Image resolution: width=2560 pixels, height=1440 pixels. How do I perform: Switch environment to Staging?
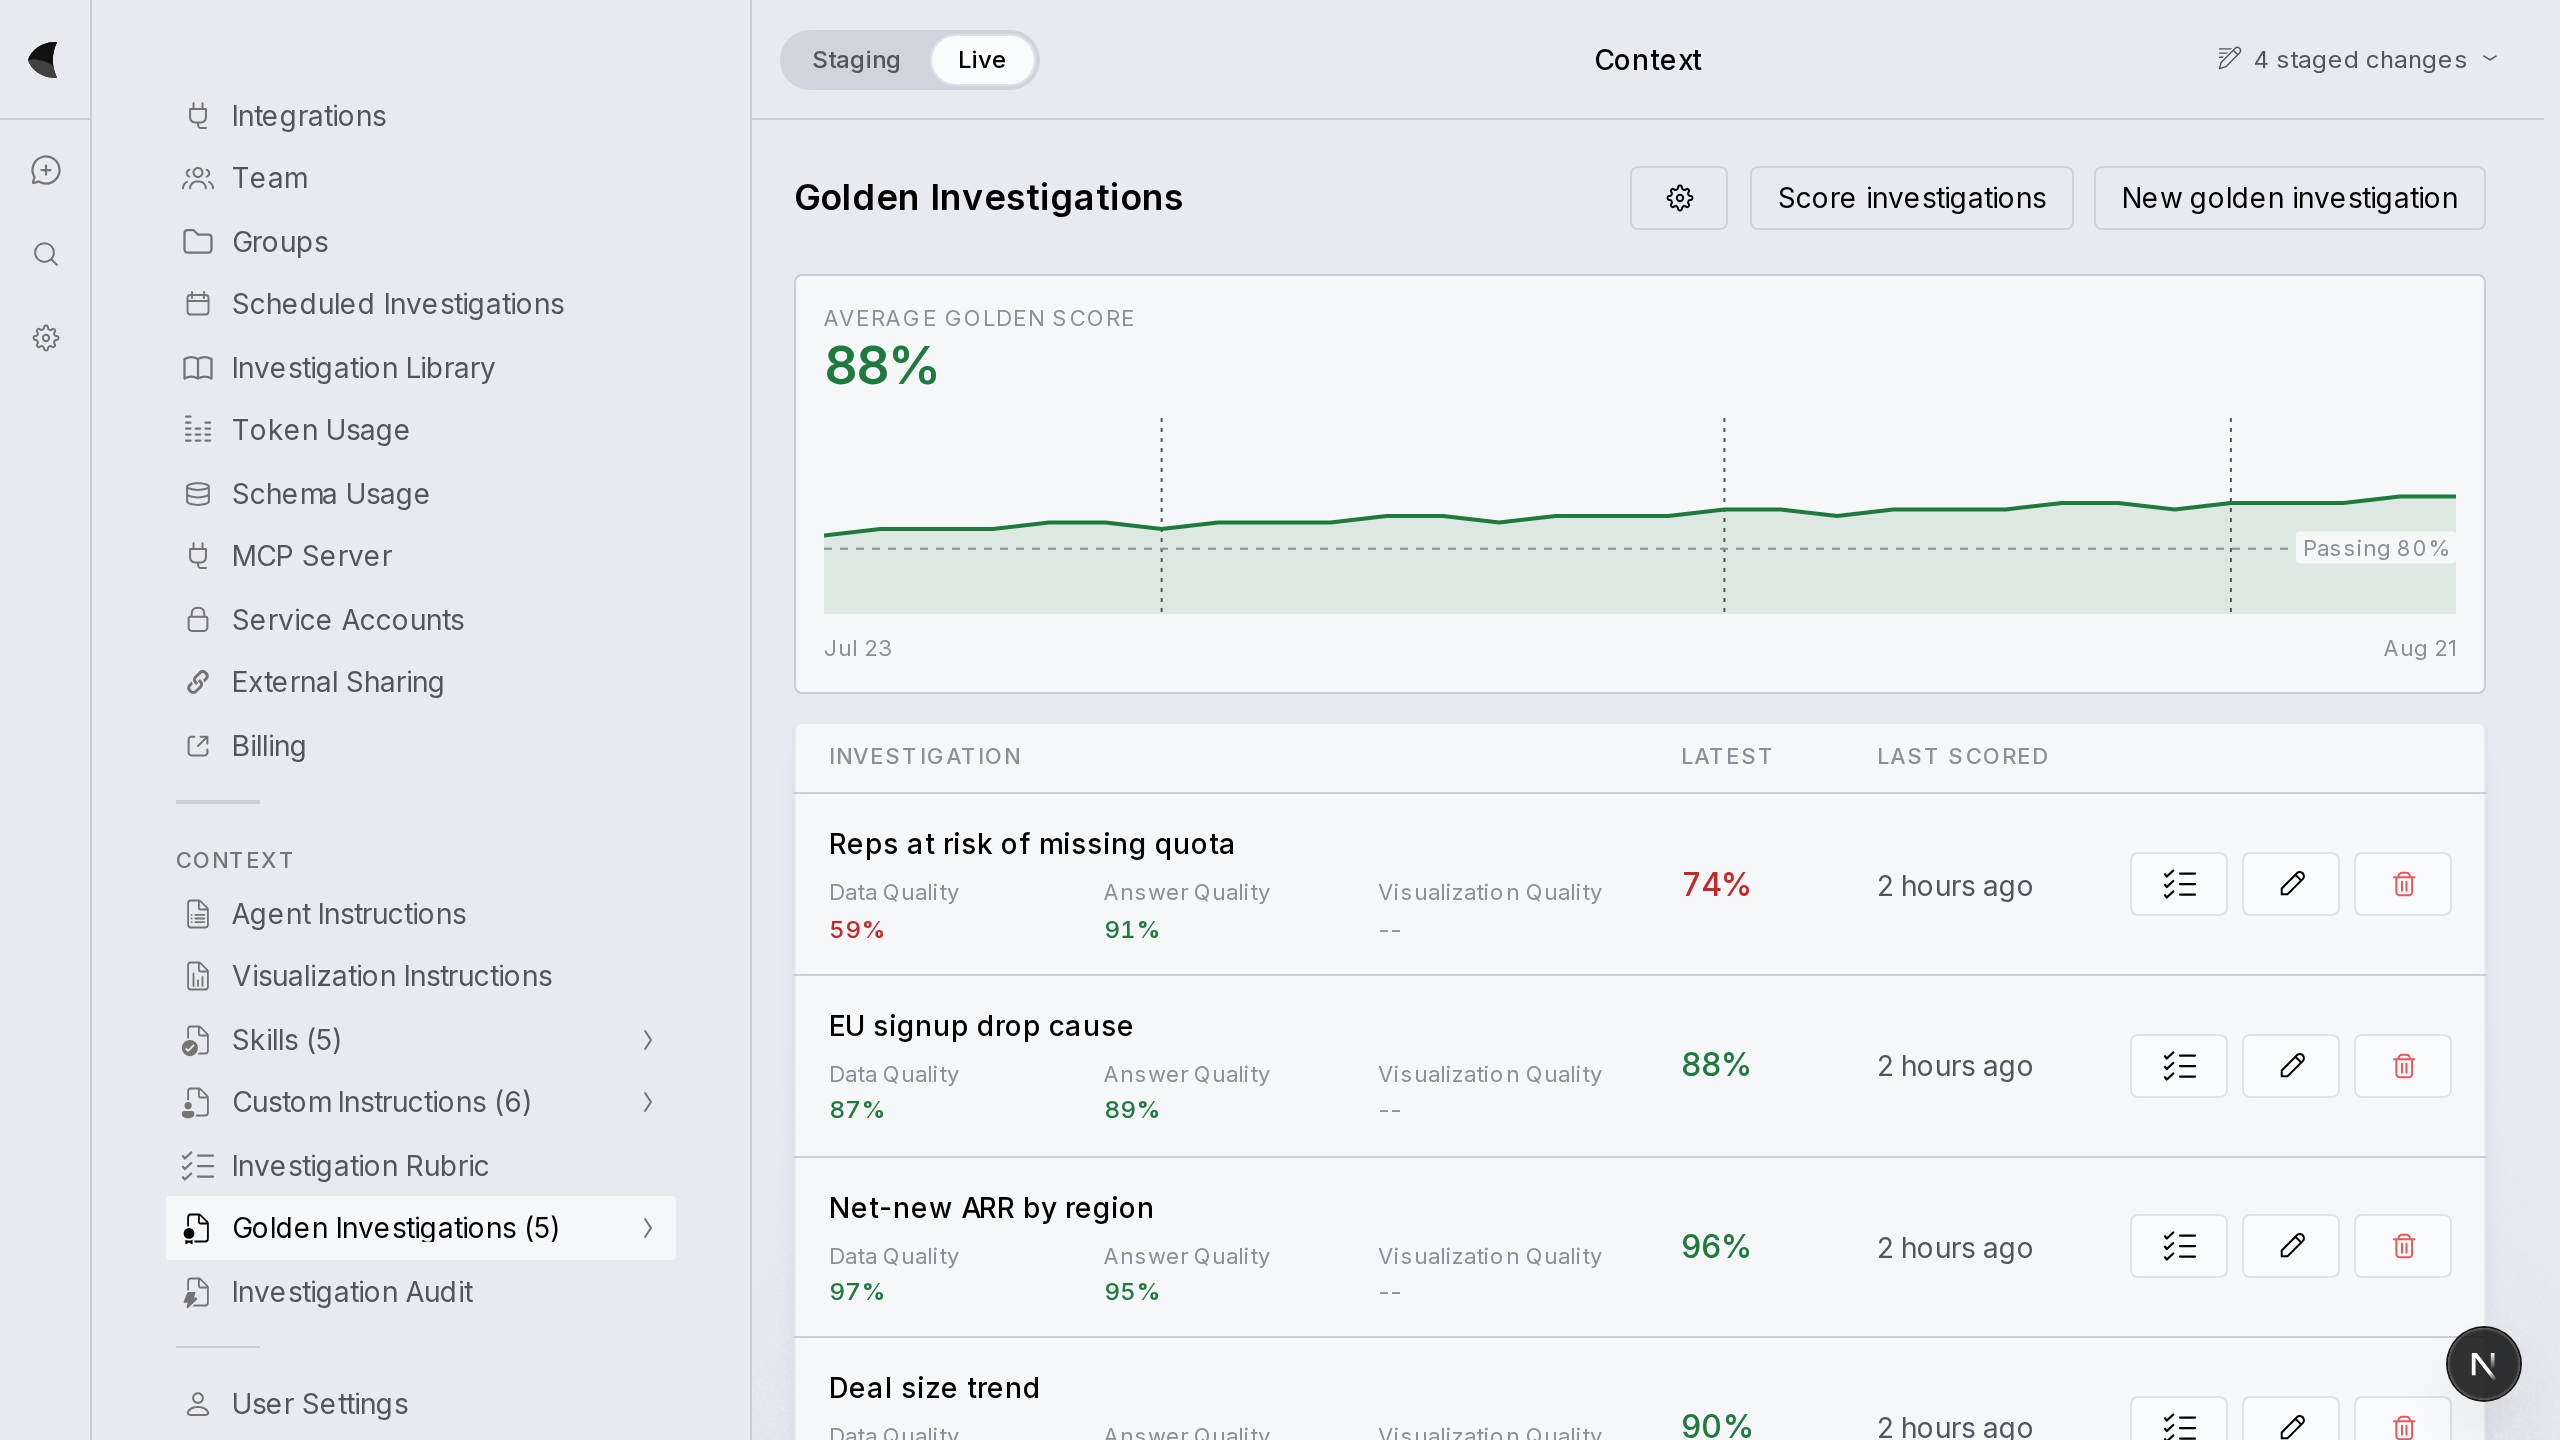click(856, 60)
